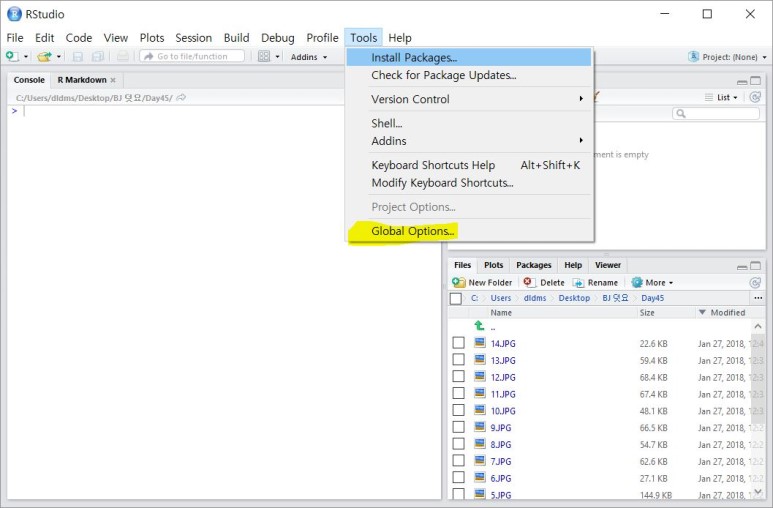The width and height of the screenshot is (773, 508).
Task: Expand the Version Control submenu
Action: 469,99
